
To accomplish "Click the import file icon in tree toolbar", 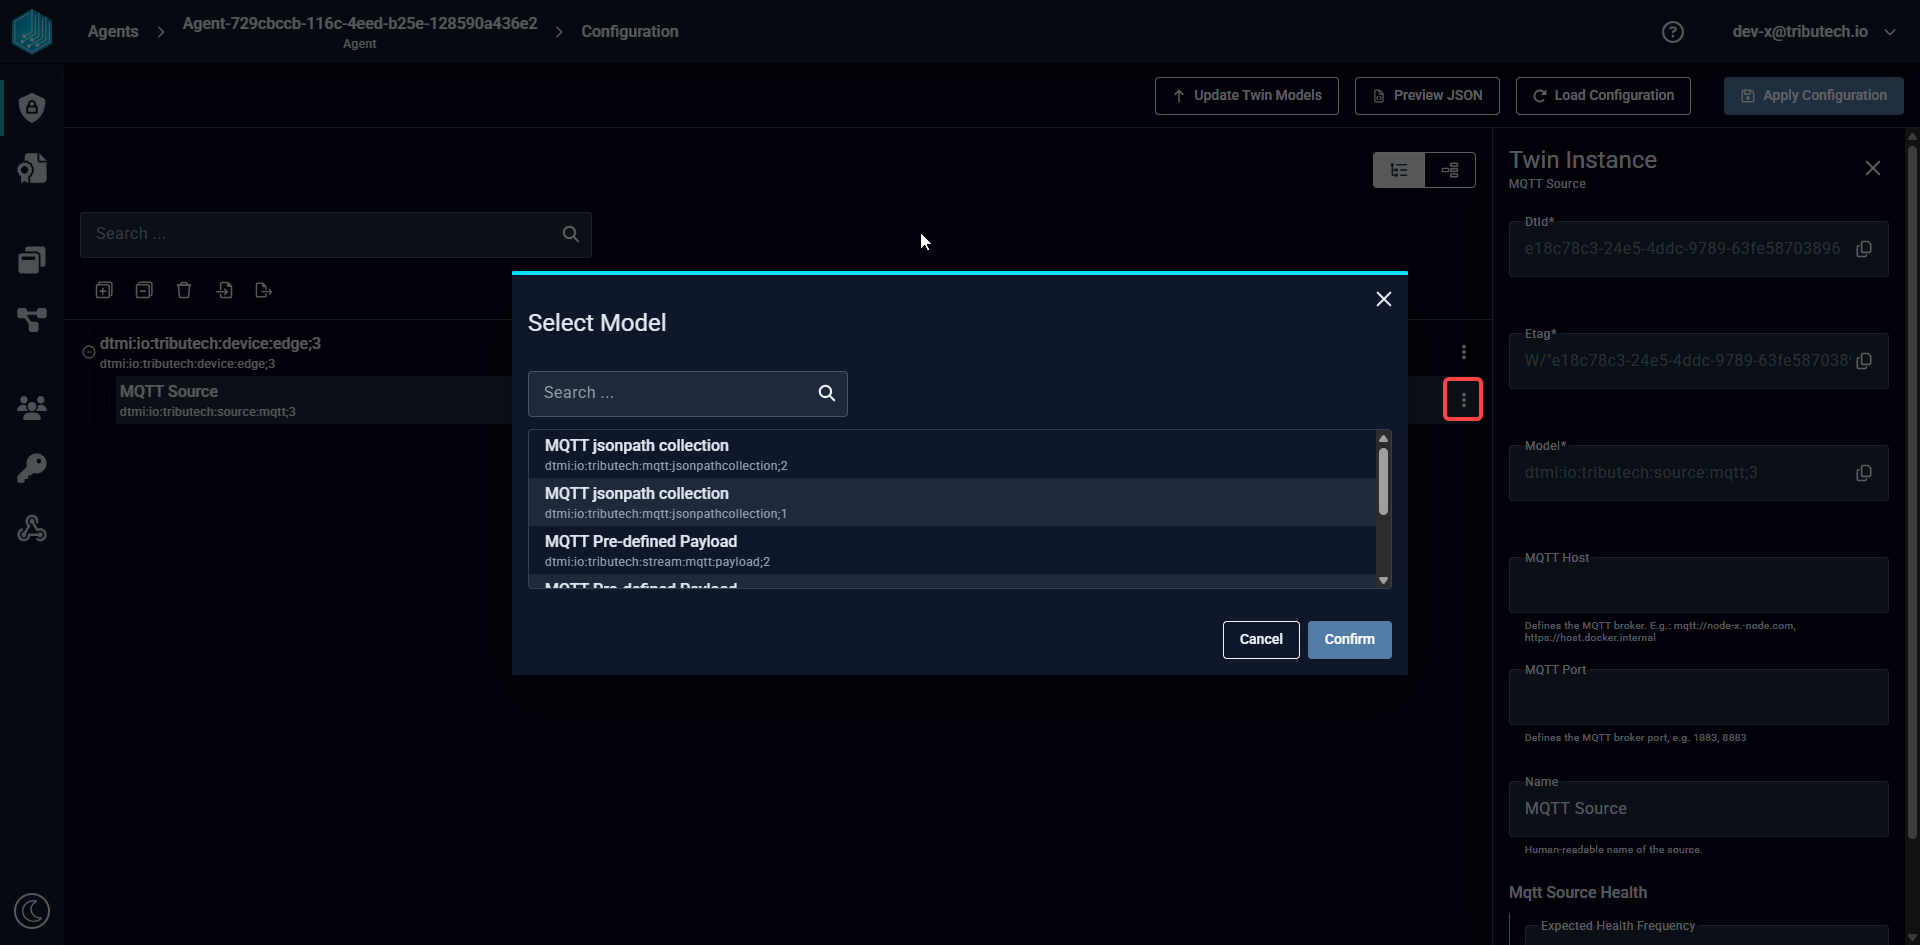I will coord(224,290).
